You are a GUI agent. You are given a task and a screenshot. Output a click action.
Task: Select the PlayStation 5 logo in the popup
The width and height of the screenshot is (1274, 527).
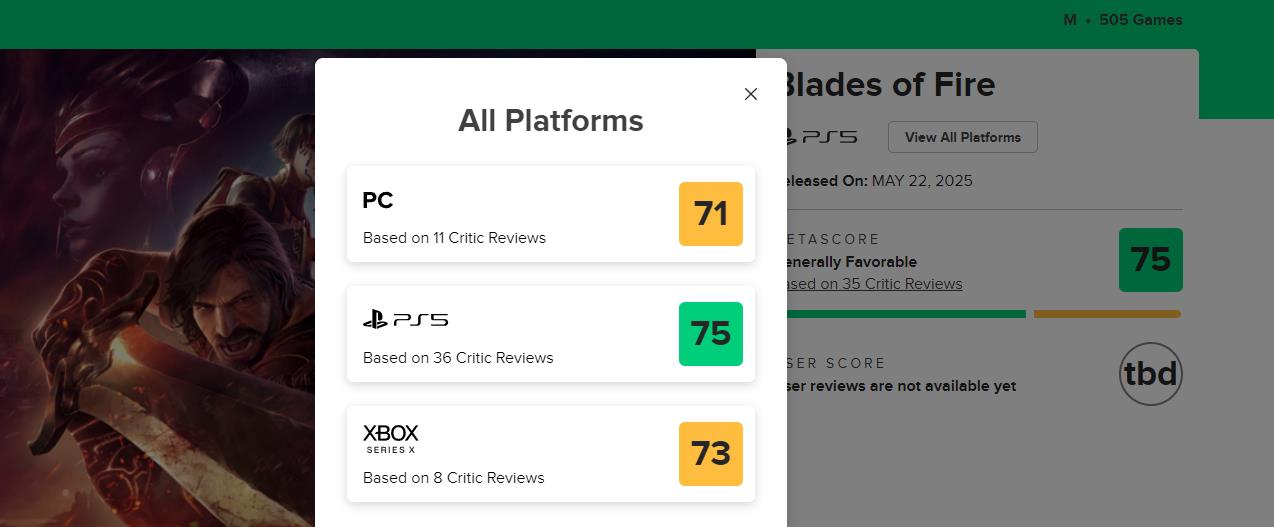[405, 320]
